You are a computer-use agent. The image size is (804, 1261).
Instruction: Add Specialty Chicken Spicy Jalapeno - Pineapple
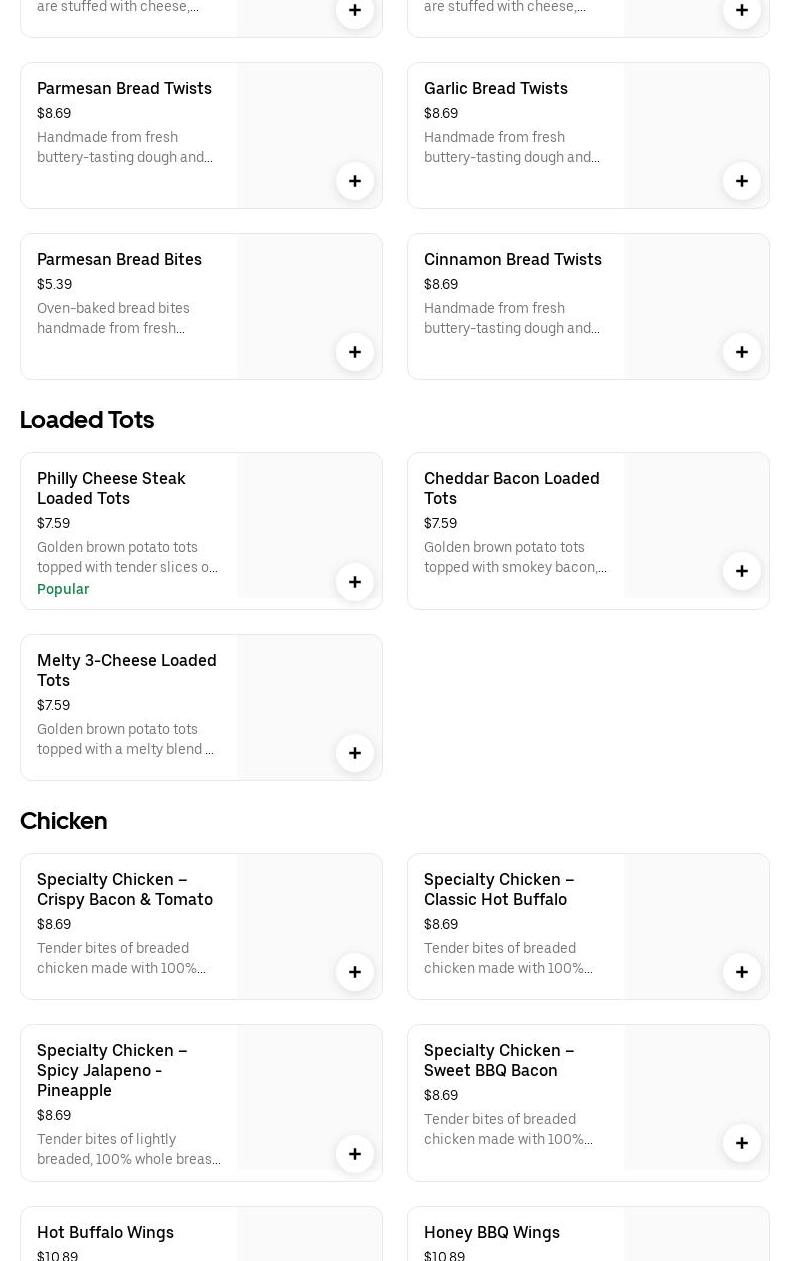pos(355,1154)
